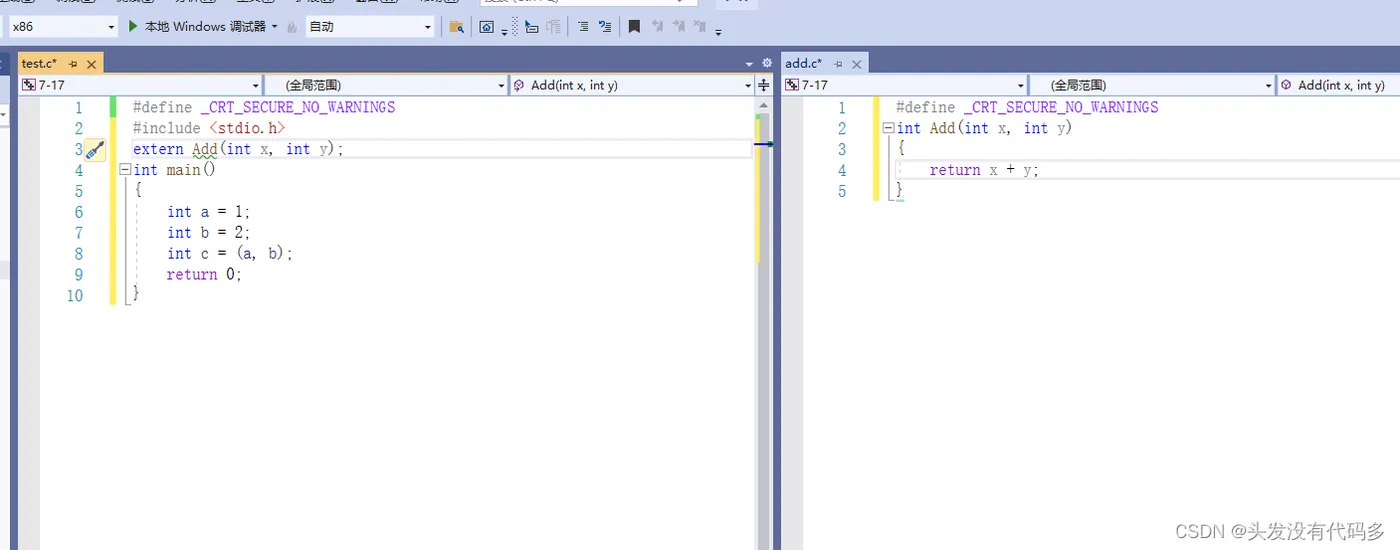The image size is (1400, 550).
Task: Open the (全局范围) scope dropdown in test.c
Action: (386, 85)
